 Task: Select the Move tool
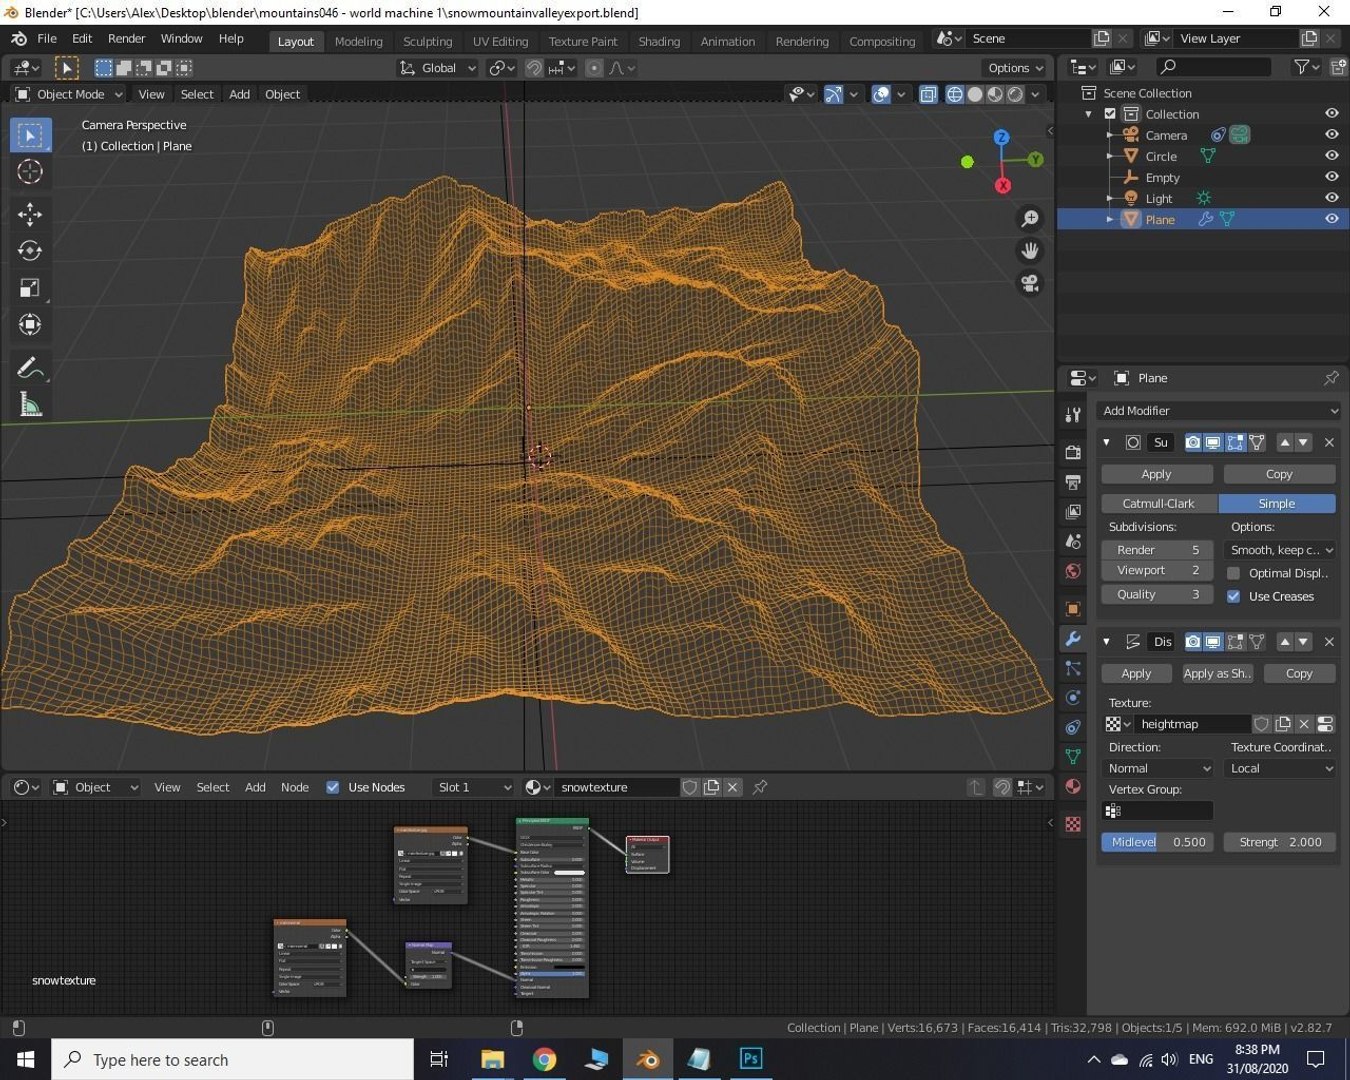point(30,214)
